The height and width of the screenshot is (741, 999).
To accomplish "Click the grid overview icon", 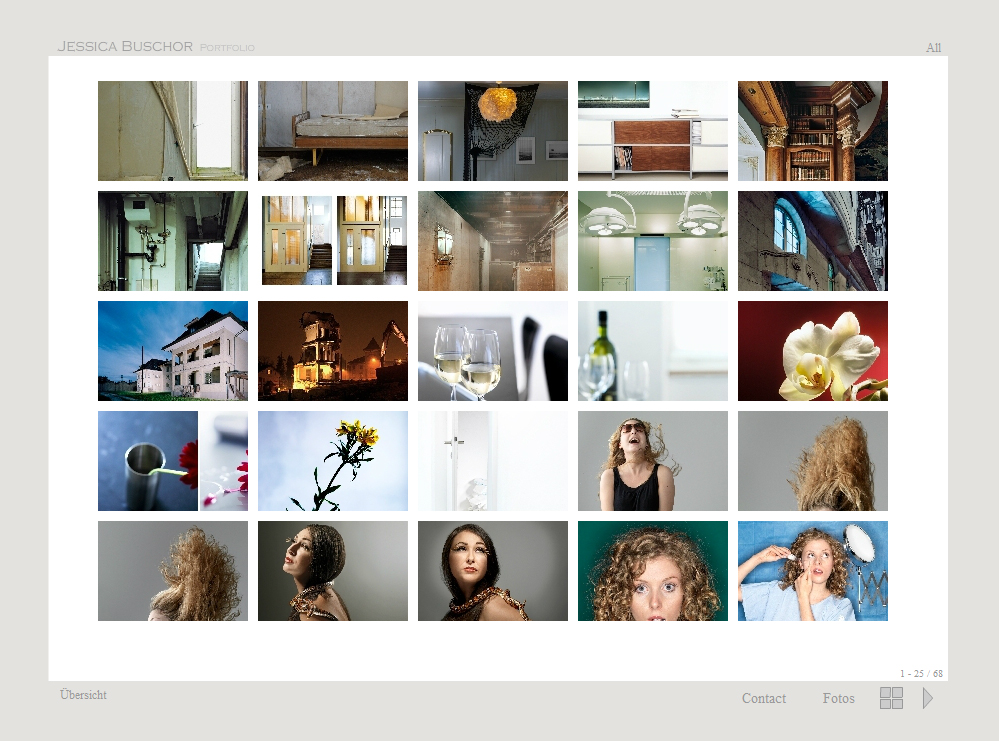I will [x=891, y=698].
